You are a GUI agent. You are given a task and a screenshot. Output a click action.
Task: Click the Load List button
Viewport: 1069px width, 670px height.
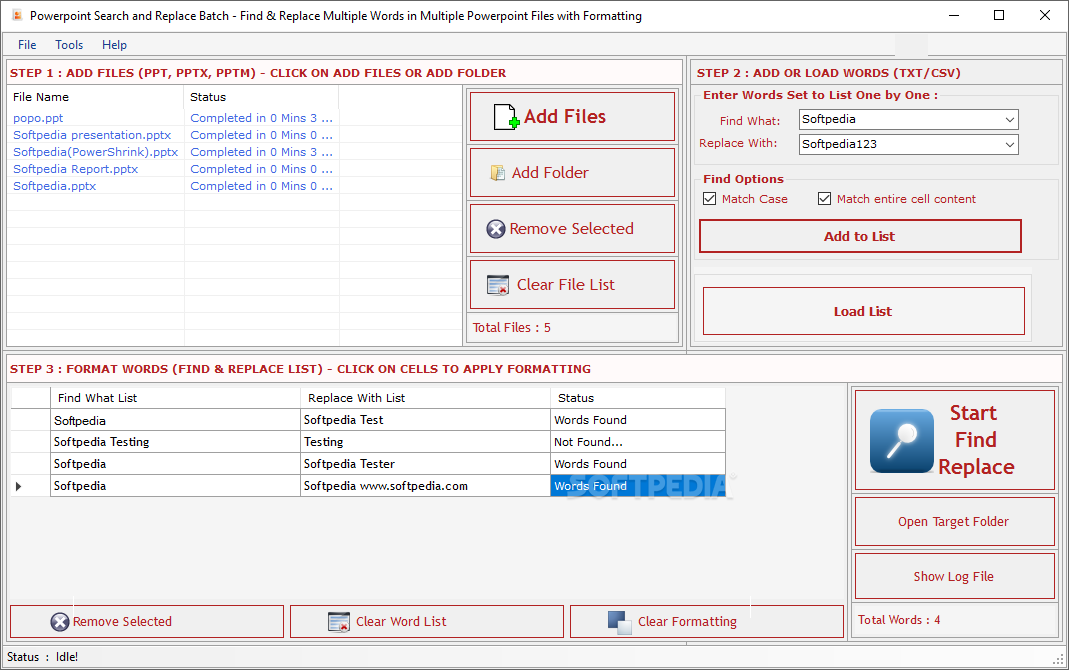[863, 311]
